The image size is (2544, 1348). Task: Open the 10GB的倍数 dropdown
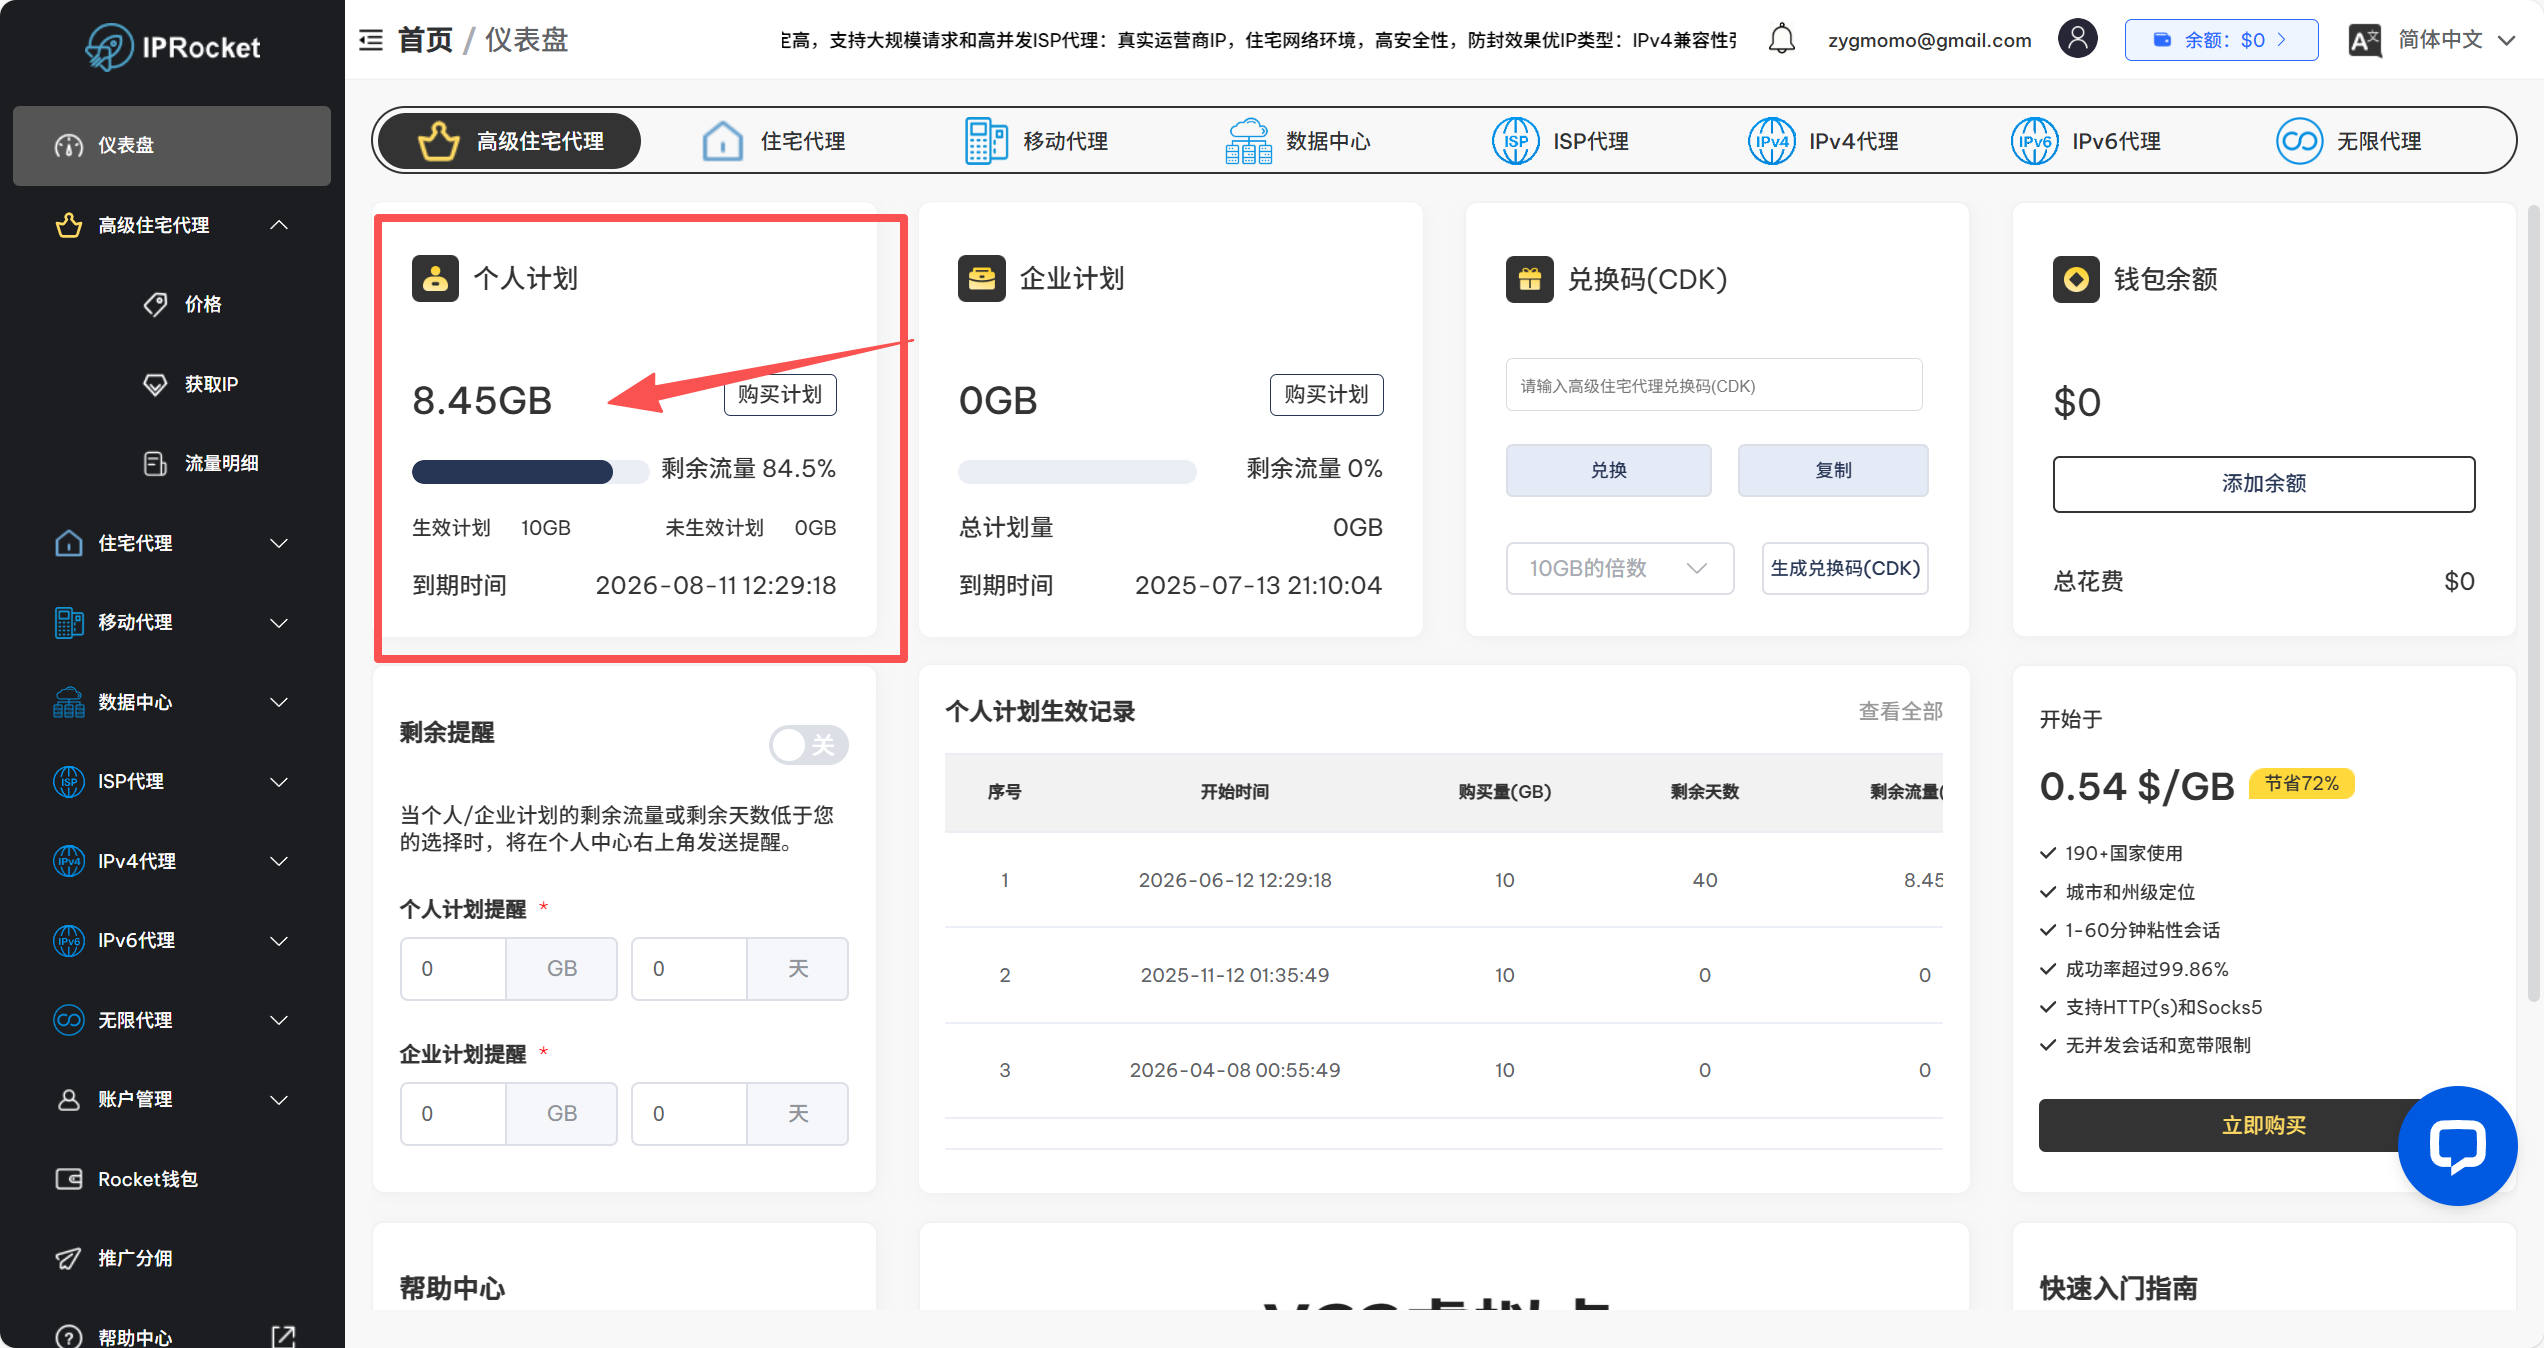click(x=1619, y=568)
